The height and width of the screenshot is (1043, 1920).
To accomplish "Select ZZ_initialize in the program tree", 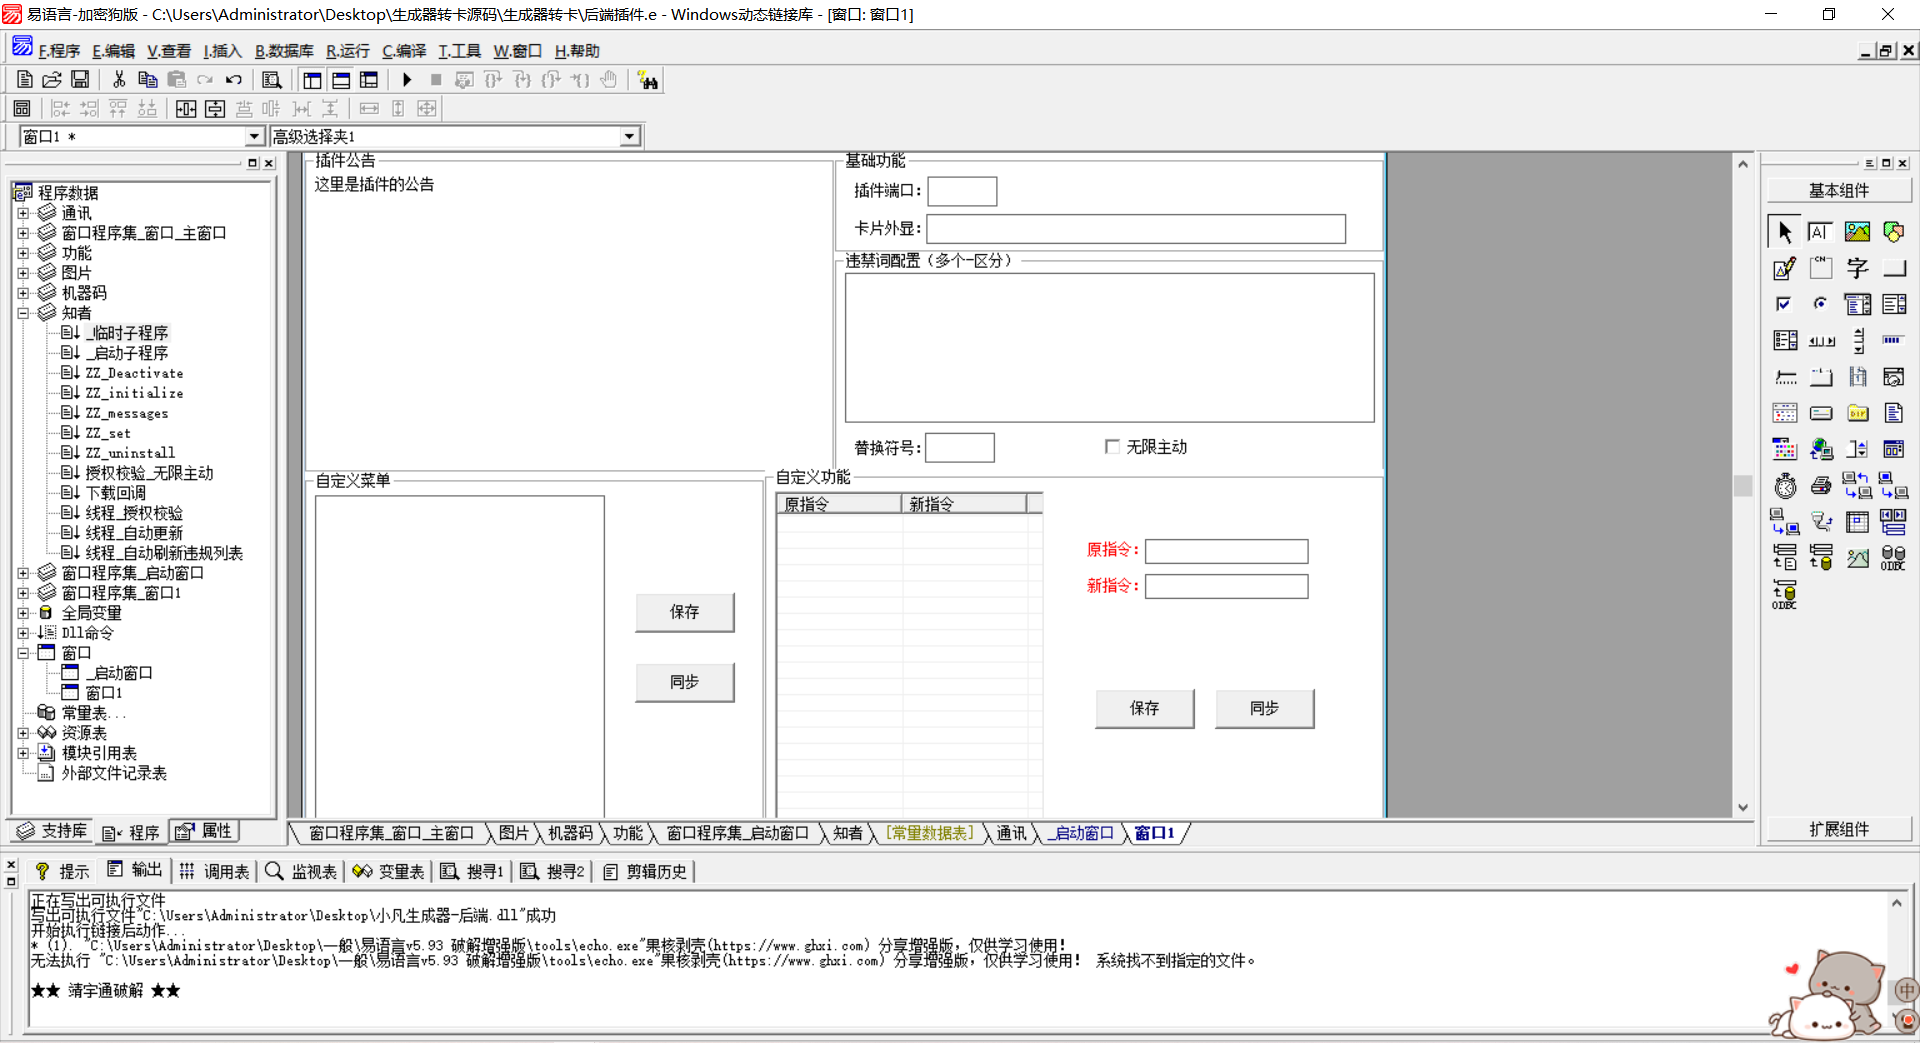I will (134, 393).
